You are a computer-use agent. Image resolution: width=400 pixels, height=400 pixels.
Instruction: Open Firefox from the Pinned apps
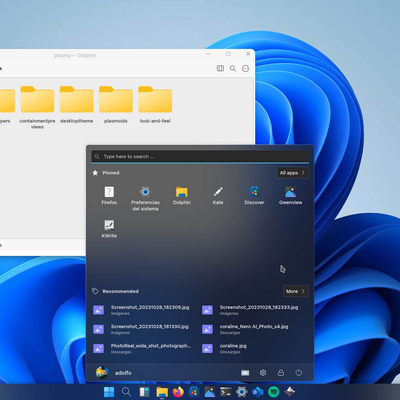tap(109, 195)
